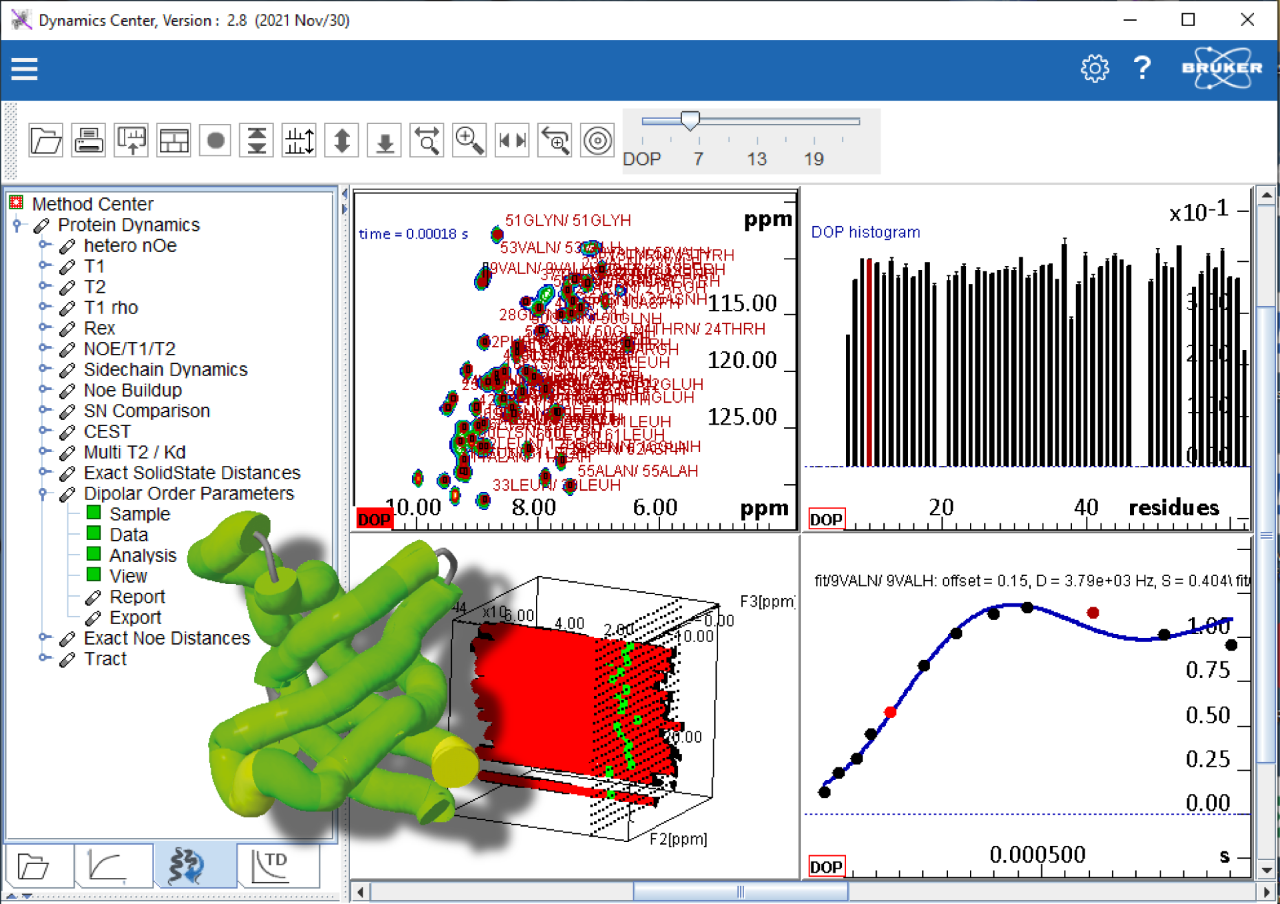Open the Analysis step

click(x=143, y=556)
